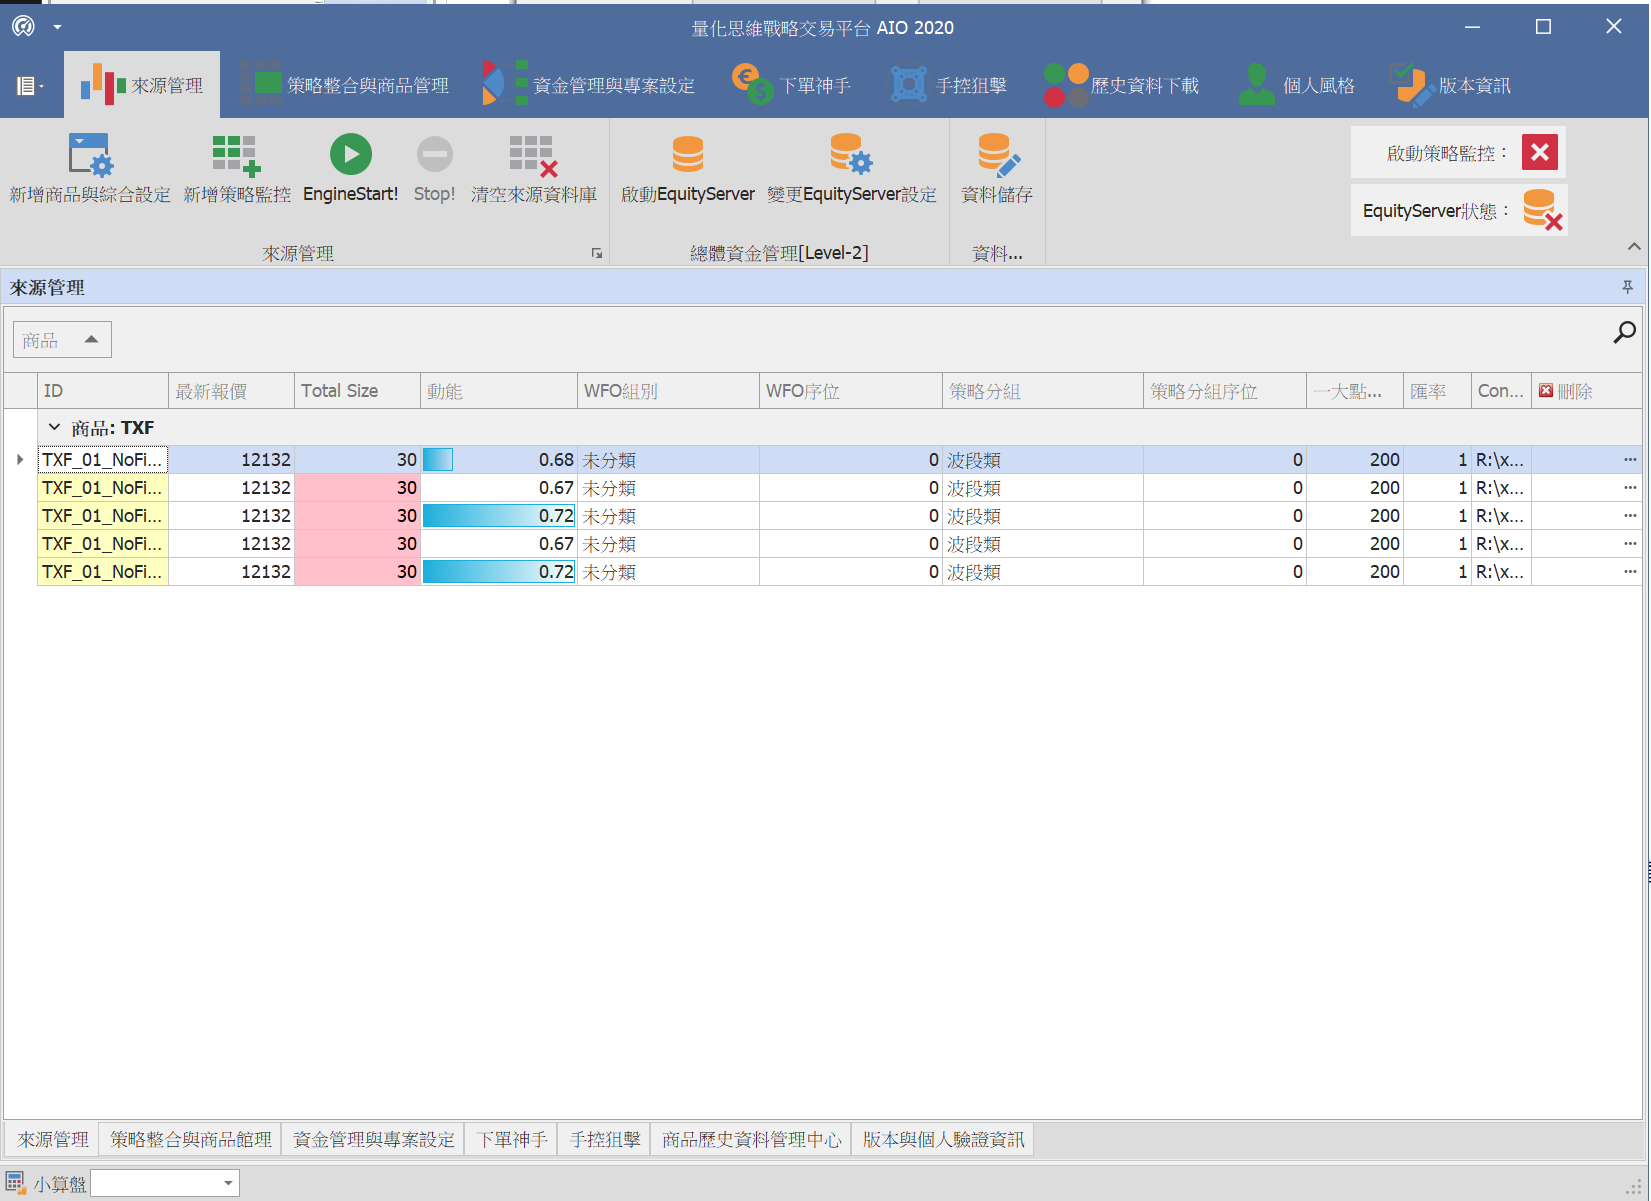The width and height of the screenshot is (1651, 1201).
Task: Sort by Total Size column header
Action: [358, 391]
